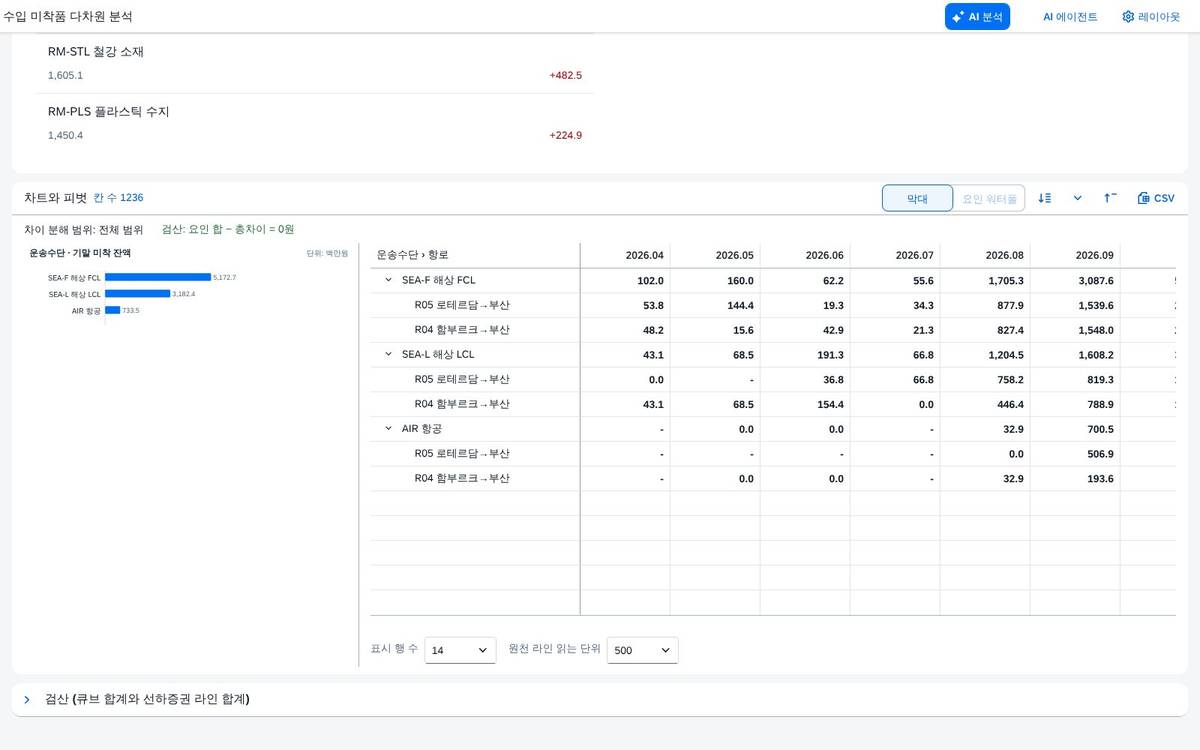1200x750 pixels.
Task: Open the 원천 라인 읽는 단위 dropdown
Action: 642,650
